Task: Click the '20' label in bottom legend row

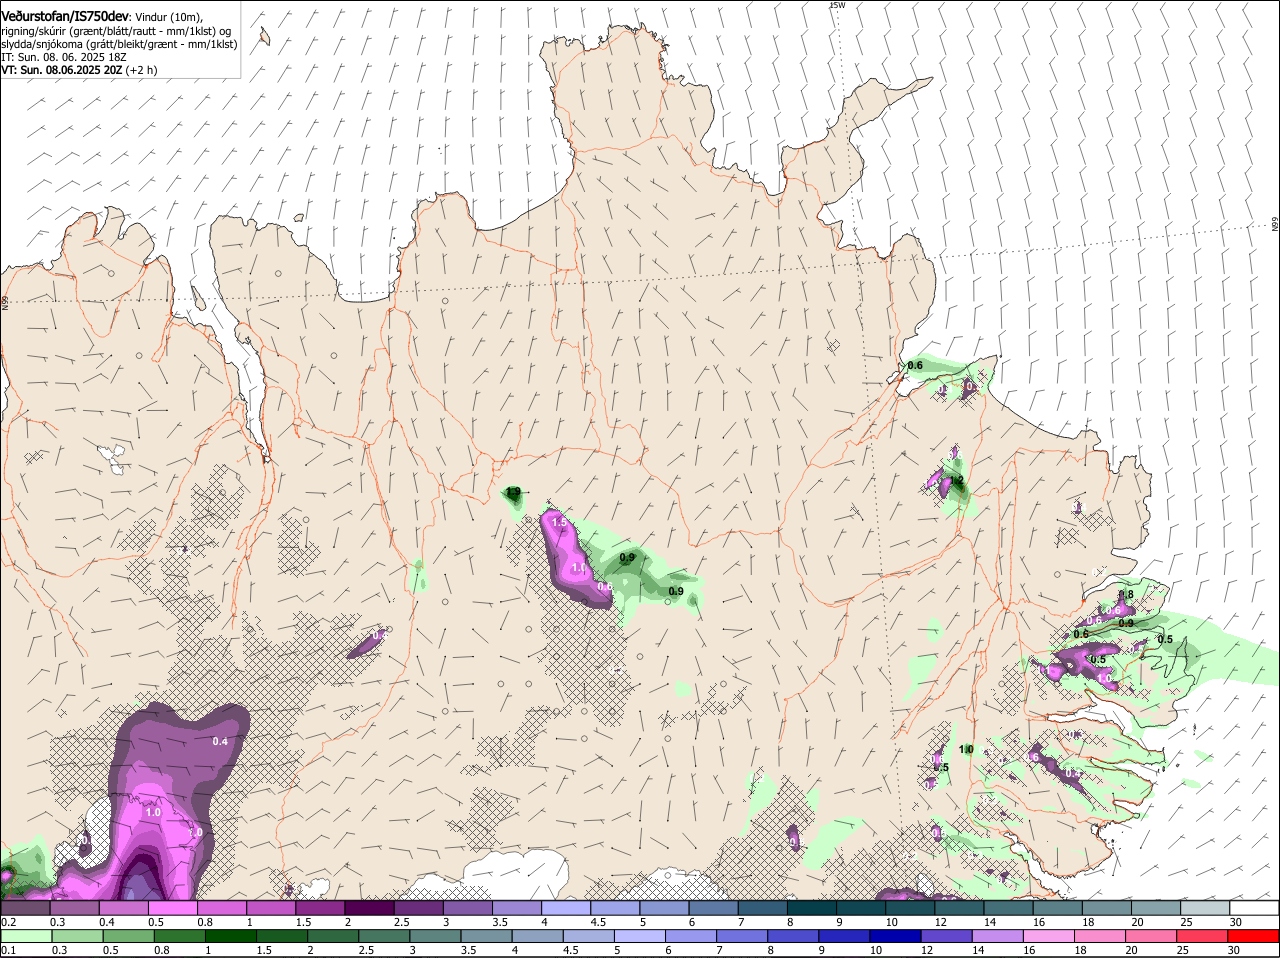Action: (x=1131, y=950)
